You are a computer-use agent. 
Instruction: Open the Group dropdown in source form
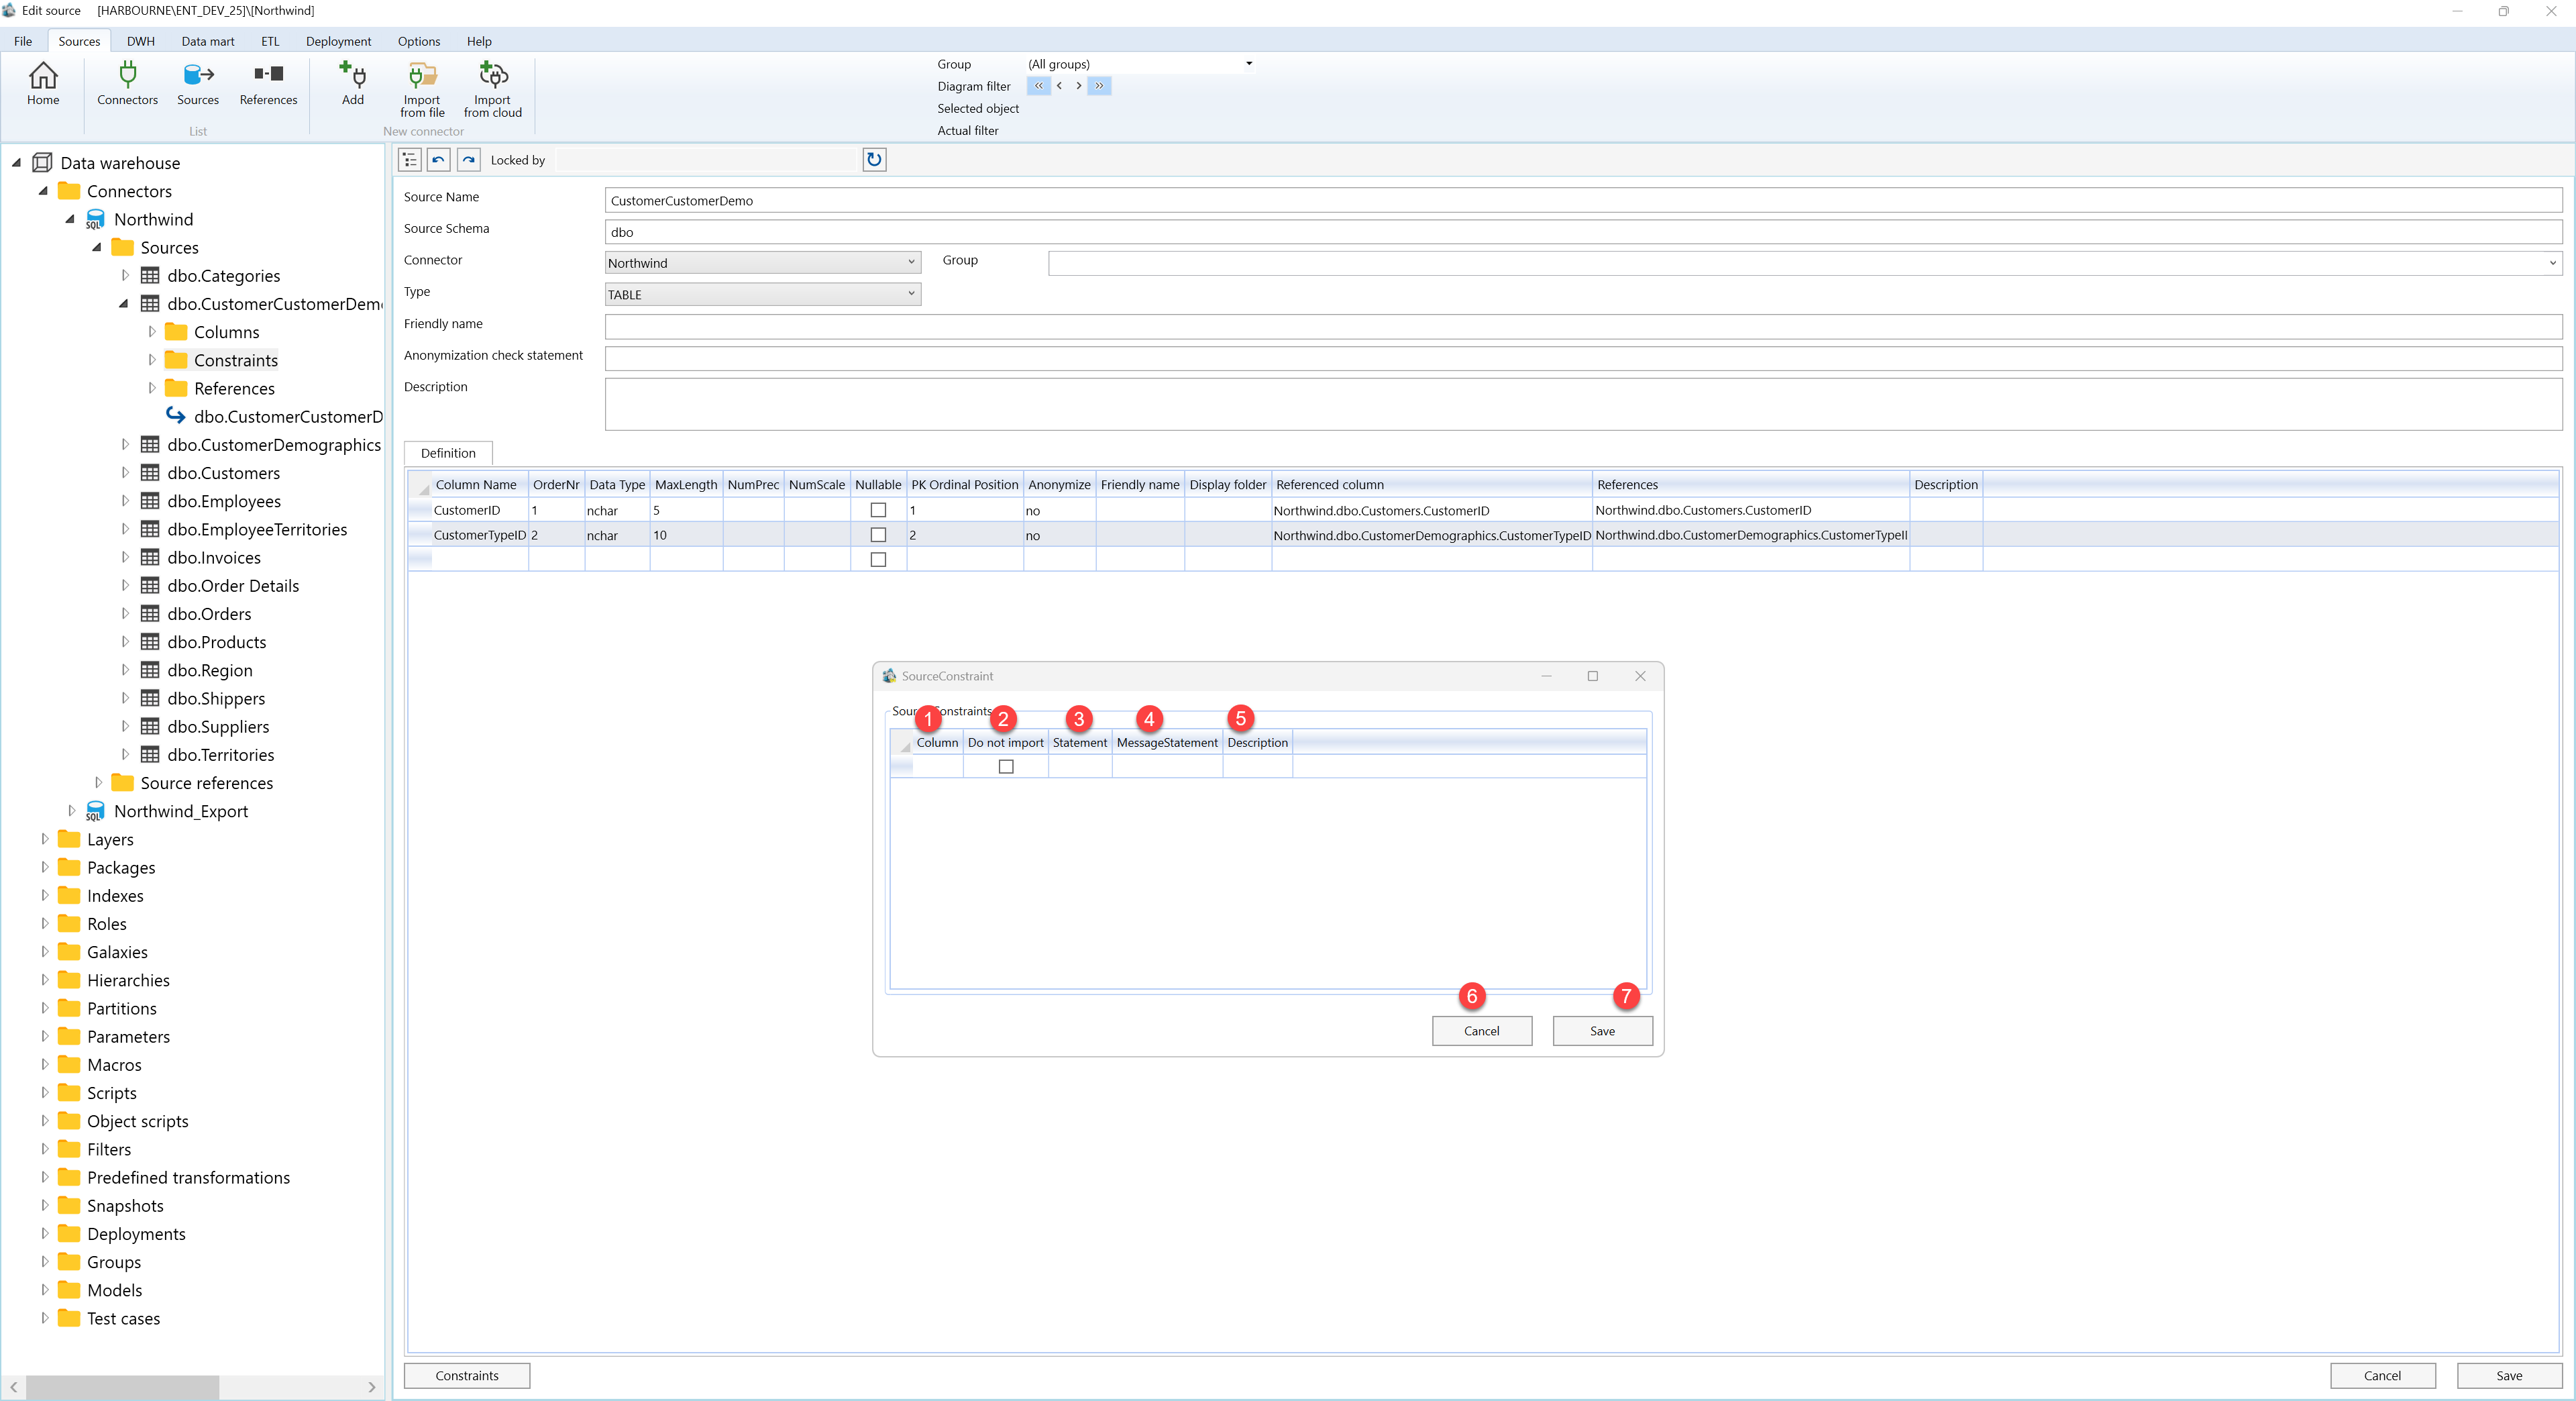pos(2552,263)
